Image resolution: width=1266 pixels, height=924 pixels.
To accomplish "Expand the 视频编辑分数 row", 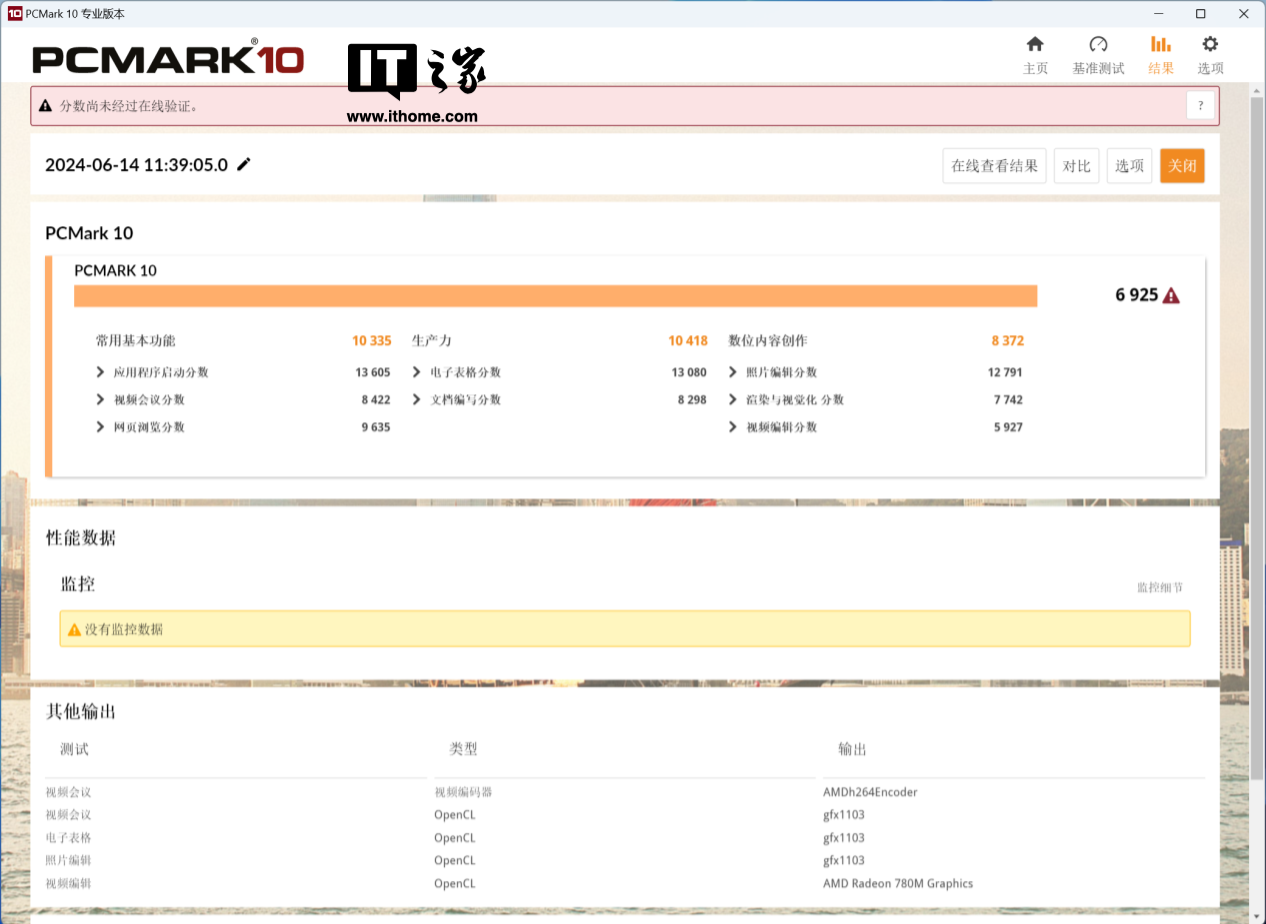I will click(x=733, y=427).
